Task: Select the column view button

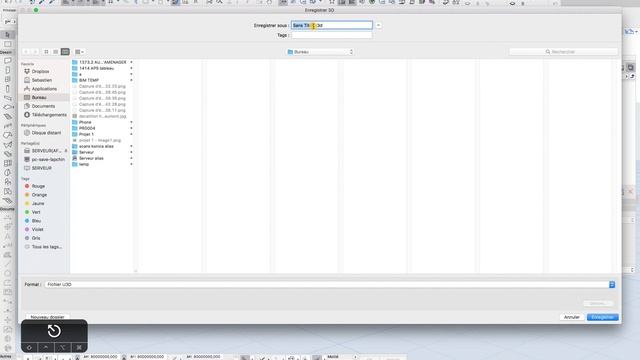Action: click(65, 52)
